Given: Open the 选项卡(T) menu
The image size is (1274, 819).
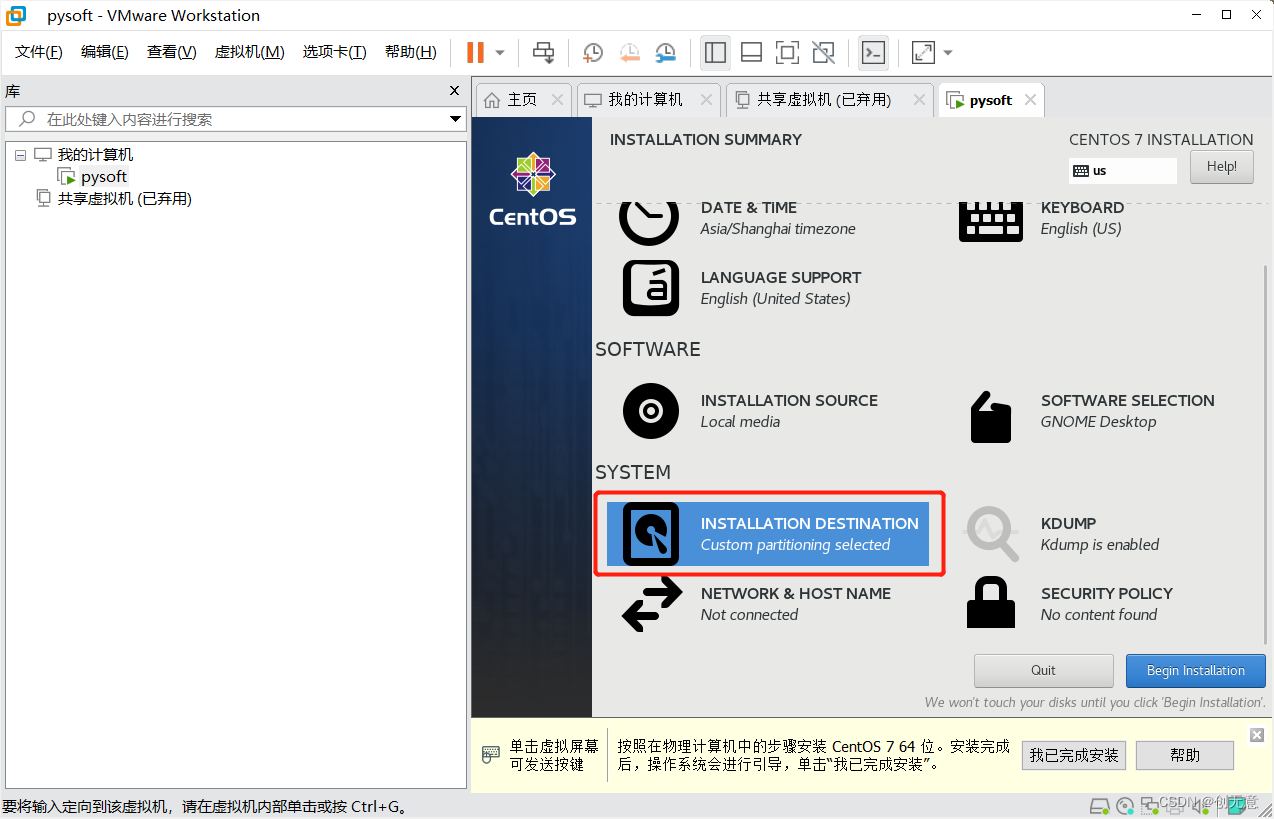Looking at the screenshot, I should (335, 52).
